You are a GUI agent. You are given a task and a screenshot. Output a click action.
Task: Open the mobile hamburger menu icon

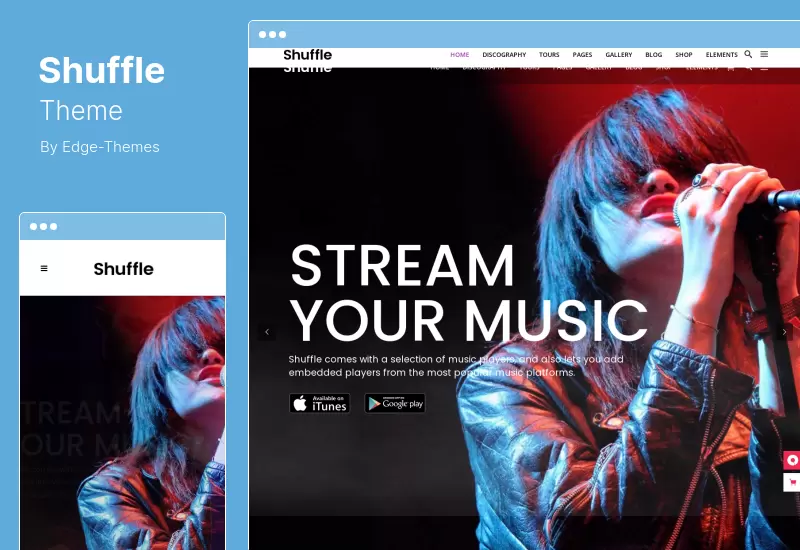(44, 268)
